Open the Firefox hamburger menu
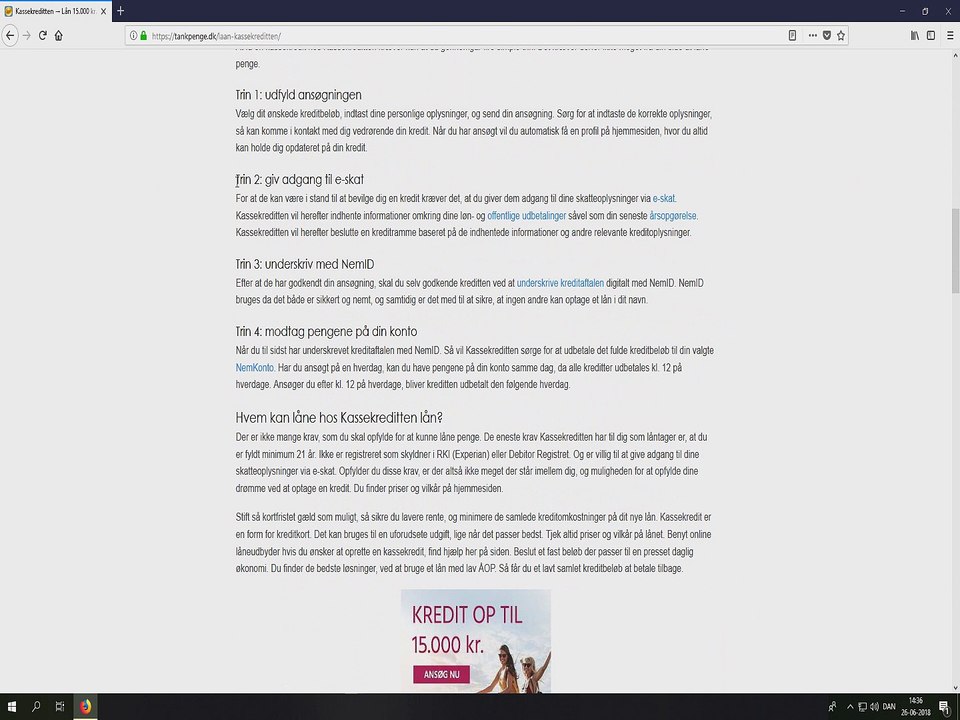 (x=950, y=36)
